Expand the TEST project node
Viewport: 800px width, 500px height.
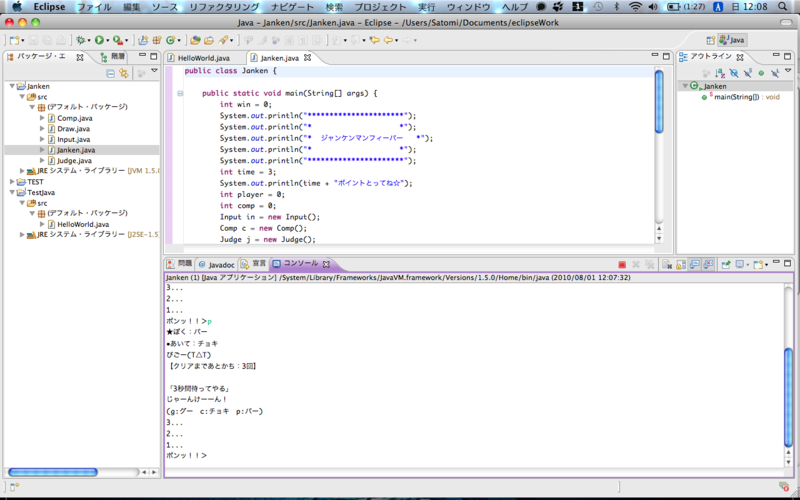coord(12,182)
